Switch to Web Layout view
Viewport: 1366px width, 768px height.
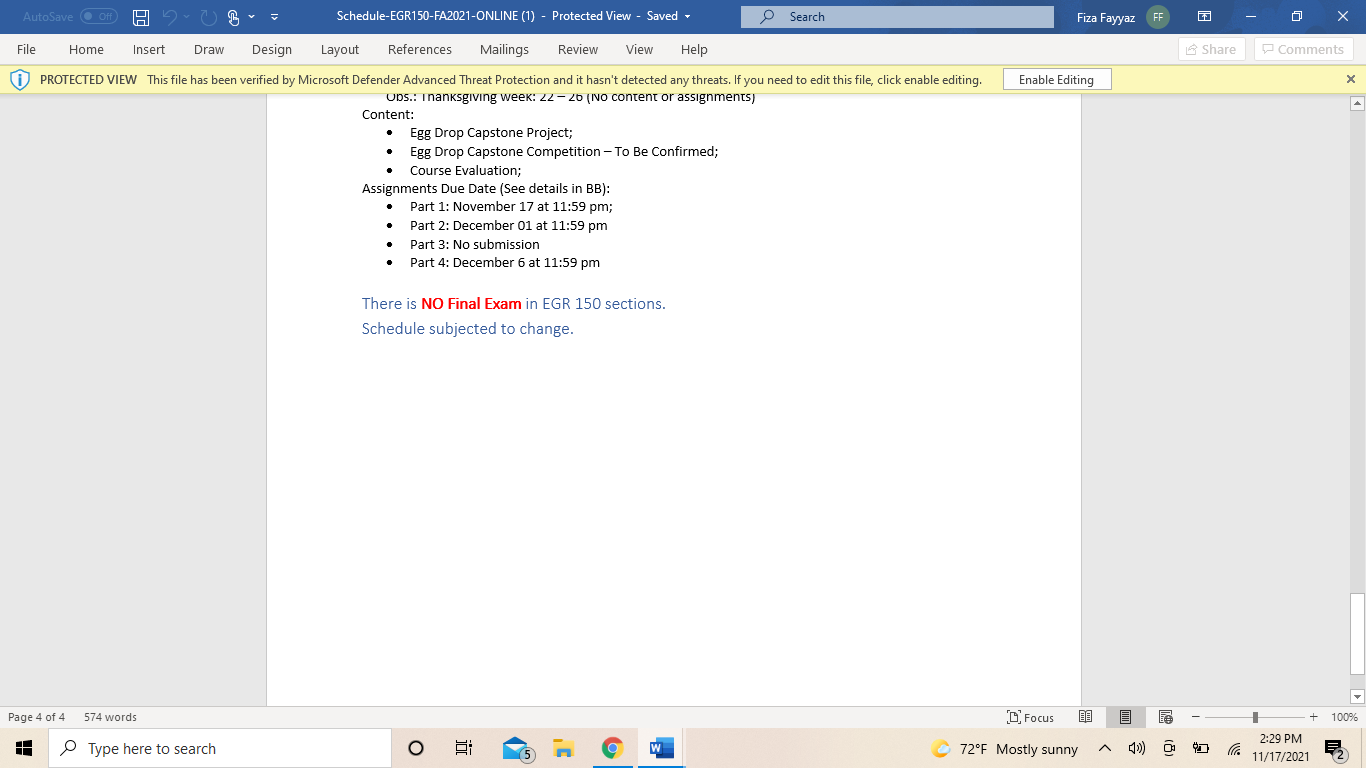1165,717
